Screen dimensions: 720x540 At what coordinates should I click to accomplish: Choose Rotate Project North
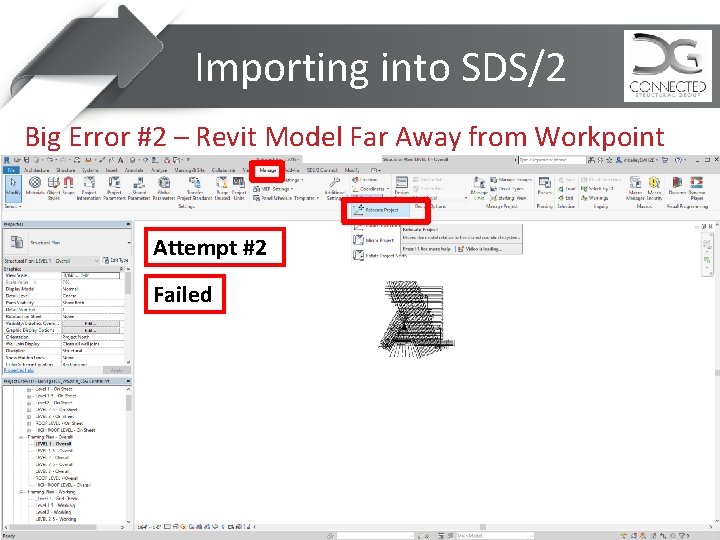pyautogui.click(x=379, y=255)
